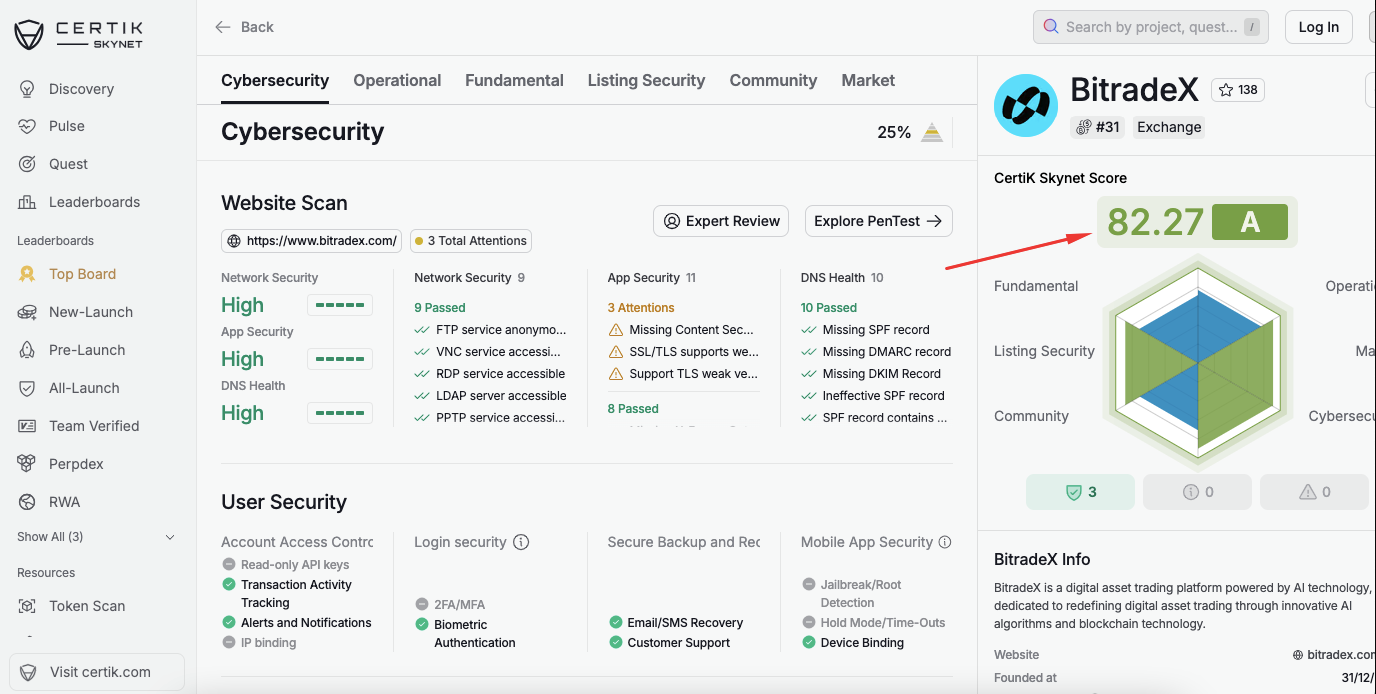Switch to the Operational tab

coord(397,80)
